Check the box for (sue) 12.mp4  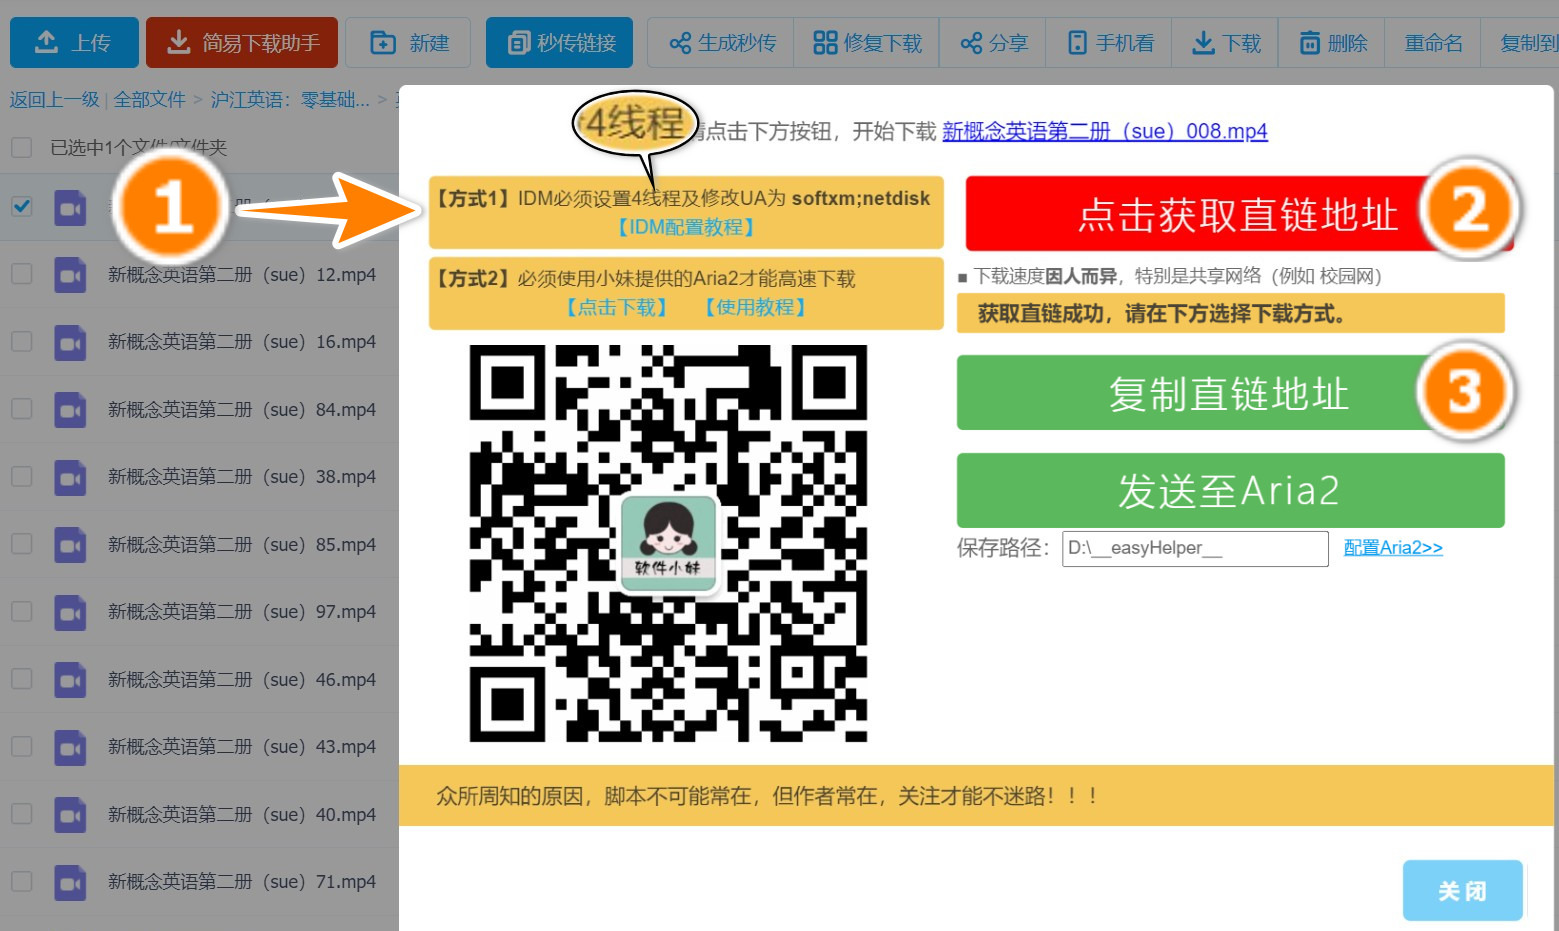point(21,274)
